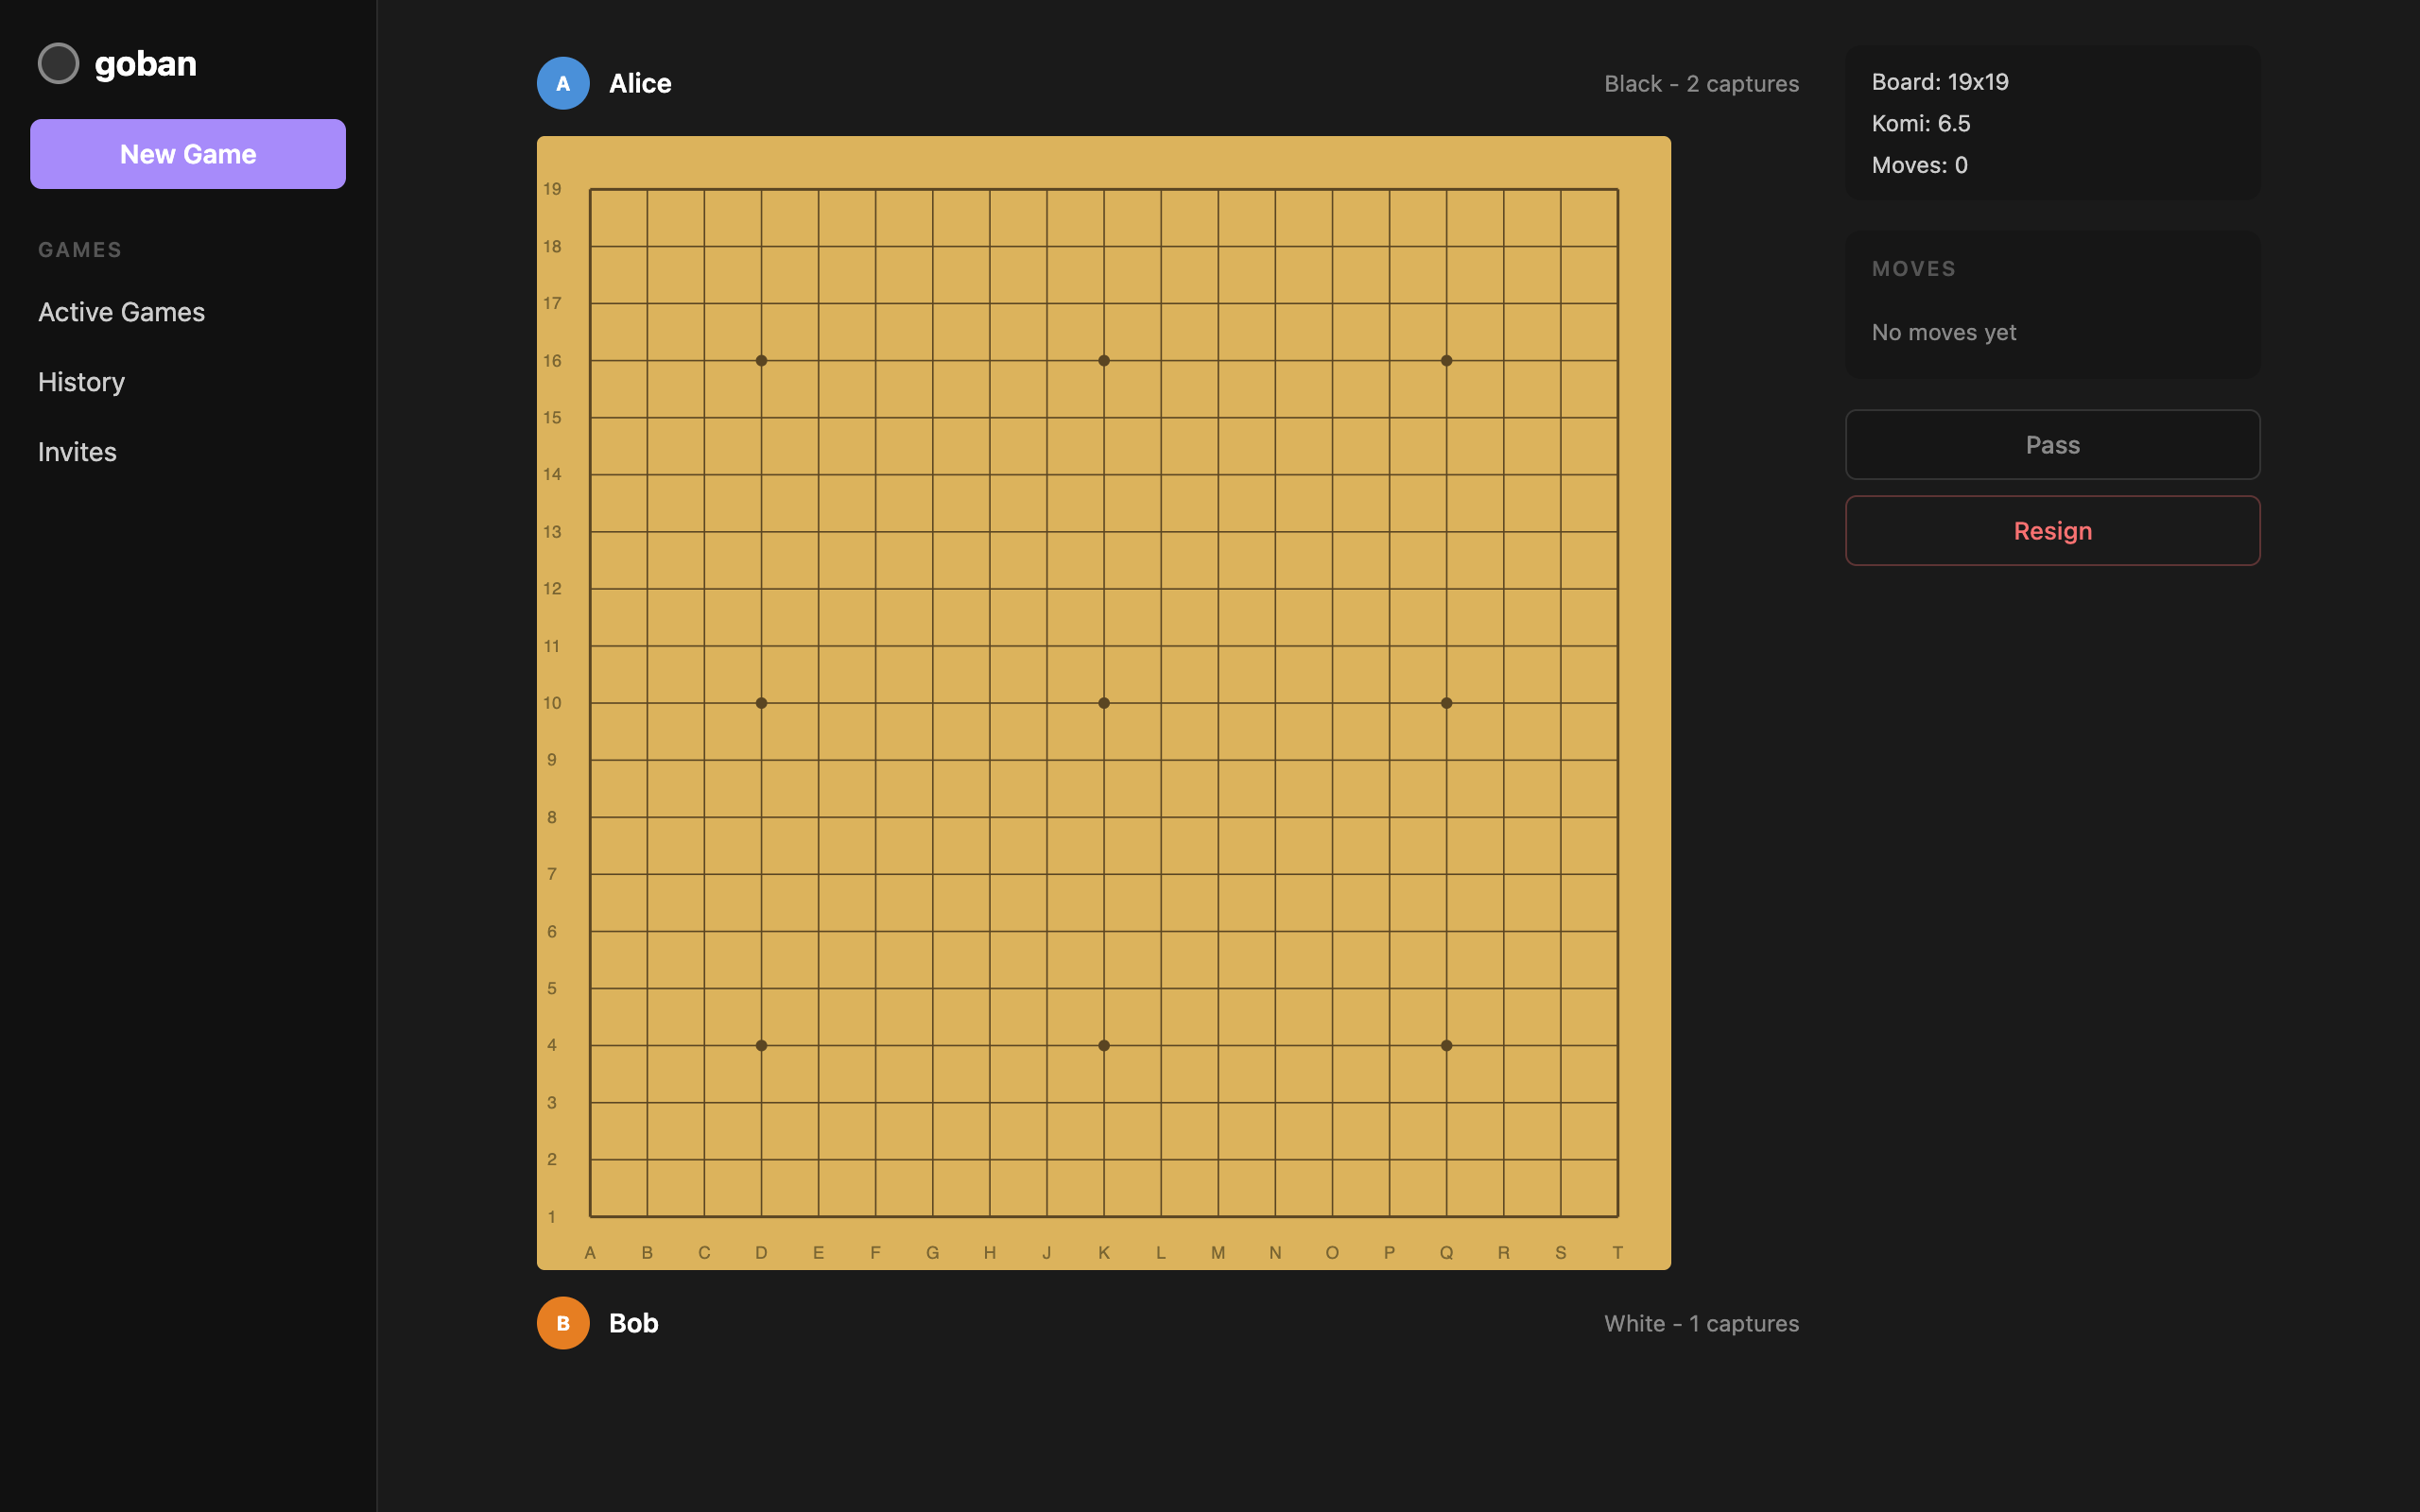The image size is (2420, 1512).
Task: Click the player name Alice
Action: click(639, 83)
